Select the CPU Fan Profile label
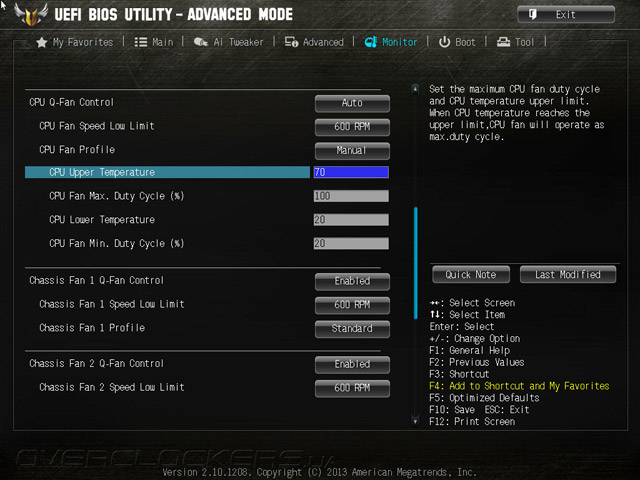The height and width of the screenshot is (480, 640). click(77, 149)
